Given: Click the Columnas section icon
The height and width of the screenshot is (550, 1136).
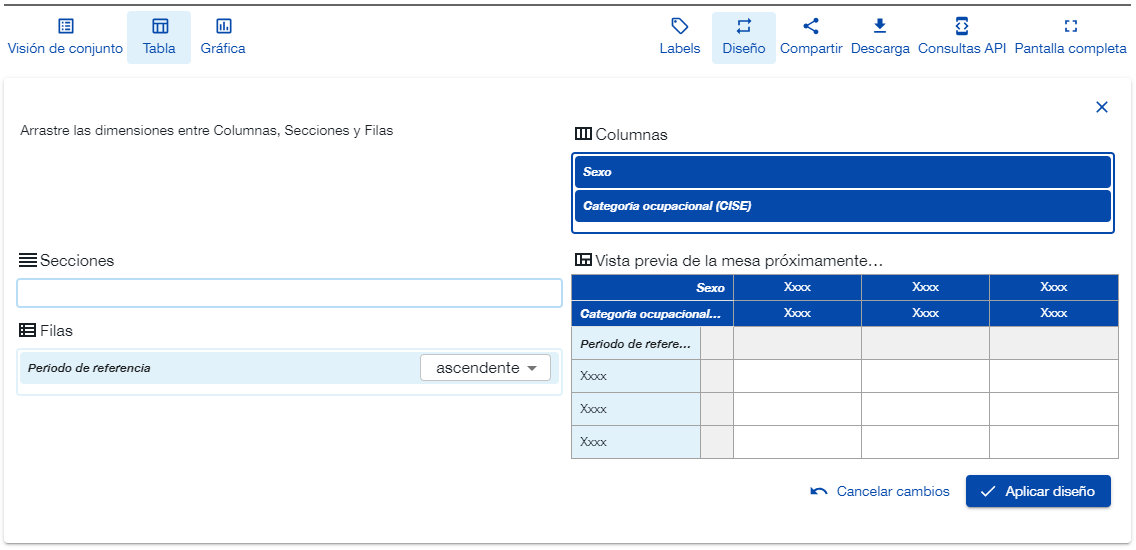Looking at the screenshot, I should tap(583, 134).
